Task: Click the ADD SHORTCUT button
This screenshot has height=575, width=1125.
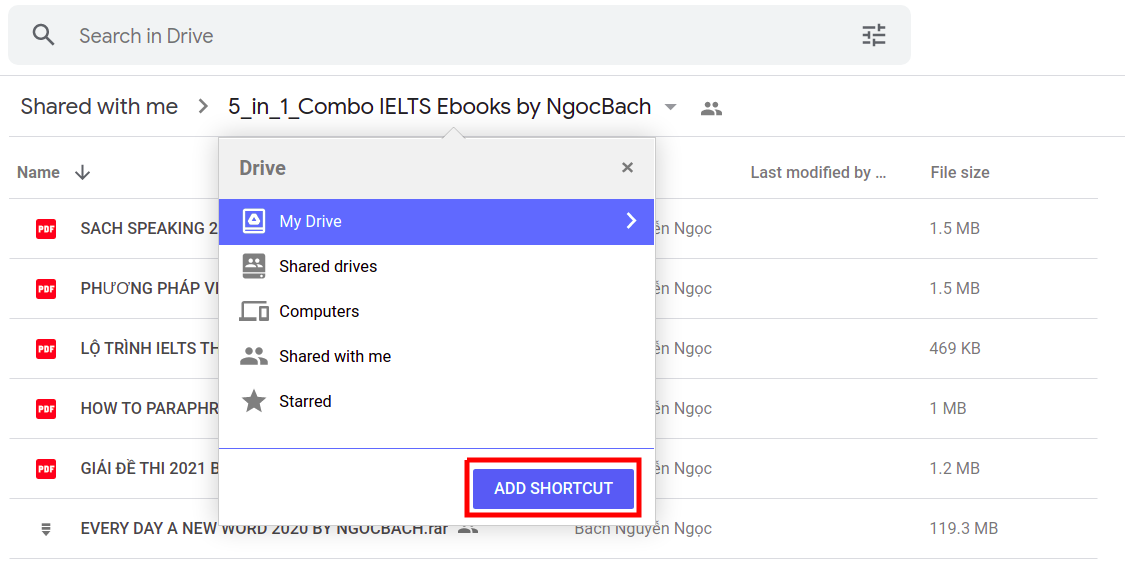Action: pos(553,488)
